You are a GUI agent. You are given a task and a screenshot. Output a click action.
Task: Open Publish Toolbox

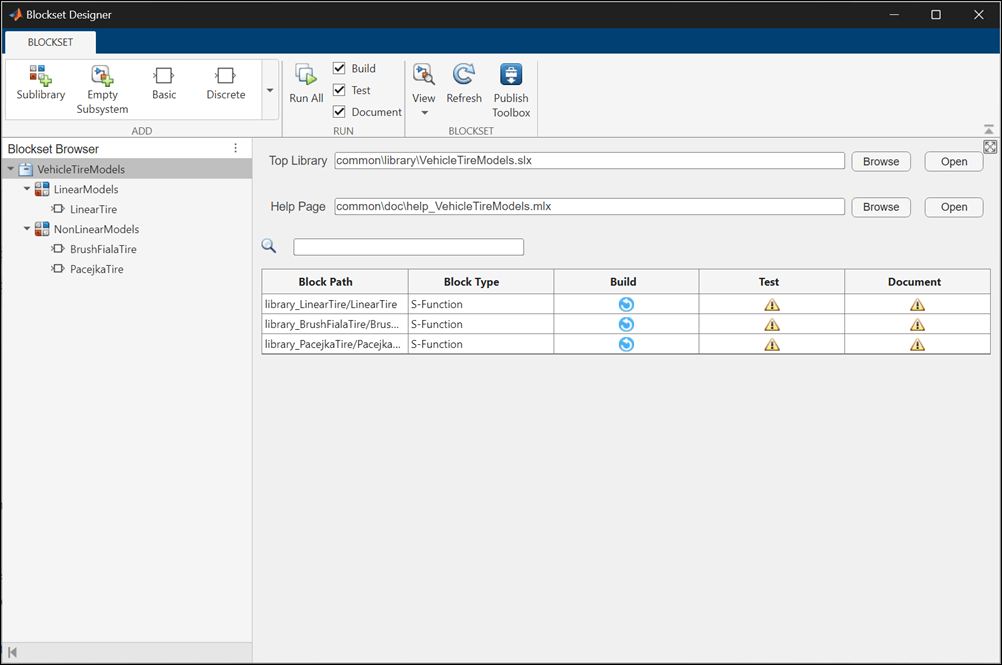point(511,76)
